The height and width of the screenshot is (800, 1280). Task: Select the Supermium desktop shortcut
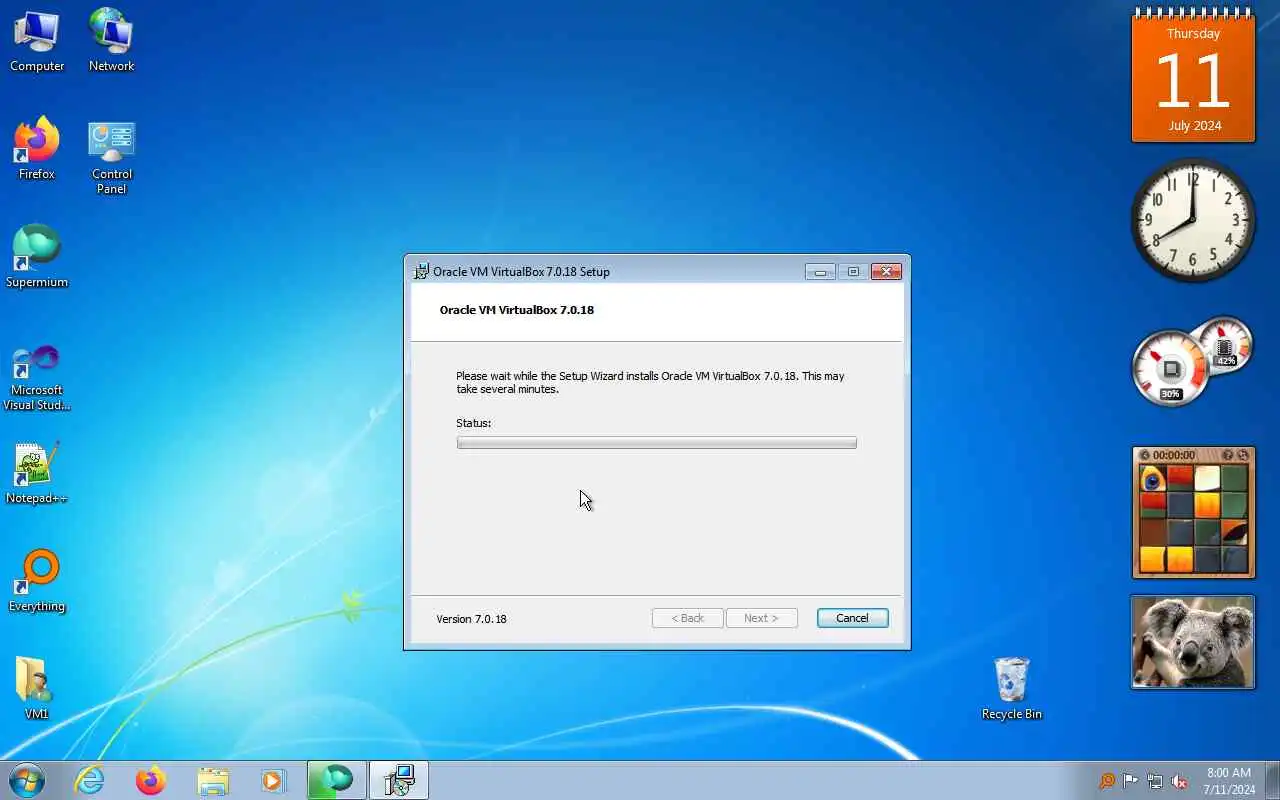pos(37,257)
